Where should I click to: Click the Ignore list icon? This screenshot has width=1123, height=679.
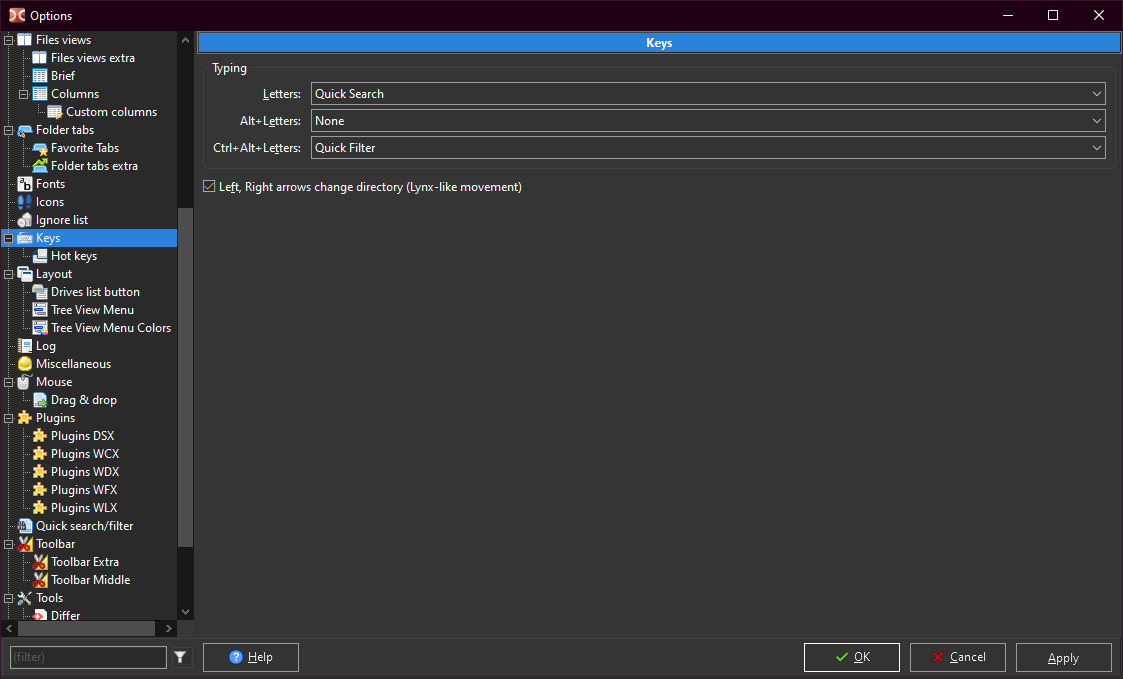pos(25,220)
